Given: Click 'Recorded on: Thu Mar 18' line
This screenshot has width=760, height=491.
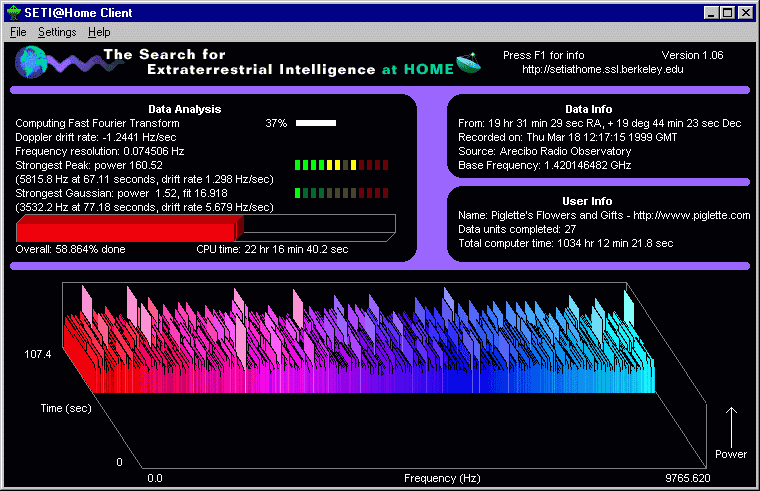Looking at the screenshot, I should tap(568, 137).
